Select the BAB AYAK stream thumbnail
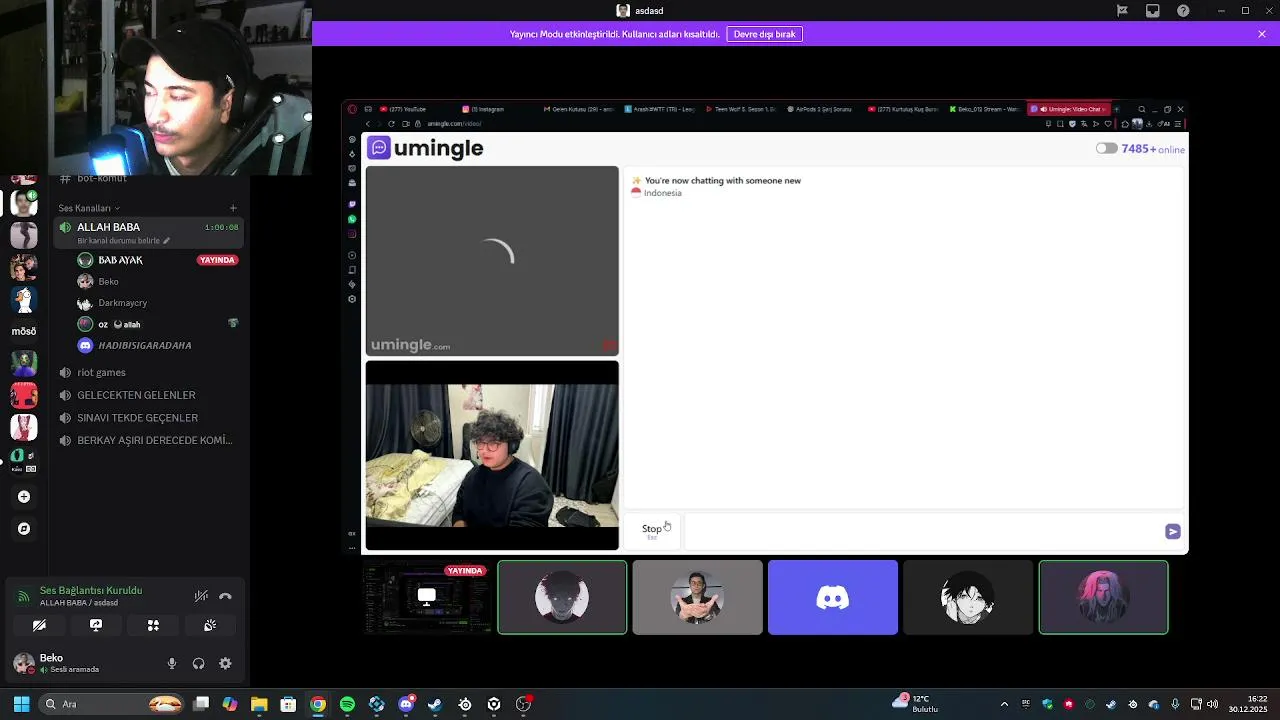Viewport: 1280px width, 720px height. [427, 598]
